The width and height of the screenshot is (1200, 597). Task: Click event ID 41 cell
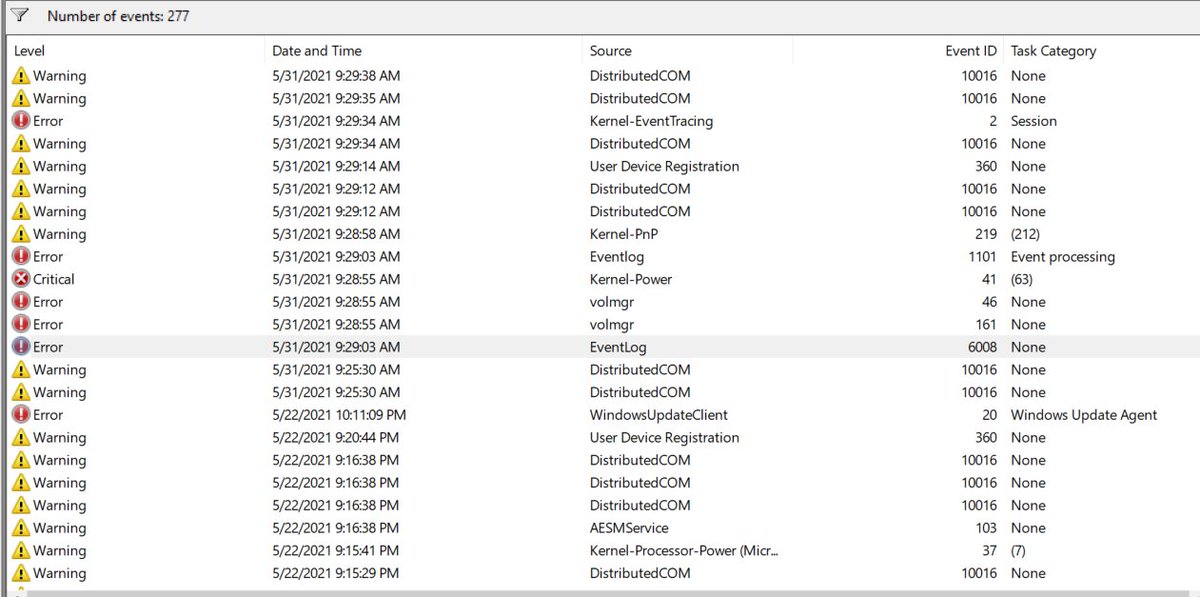989,279
